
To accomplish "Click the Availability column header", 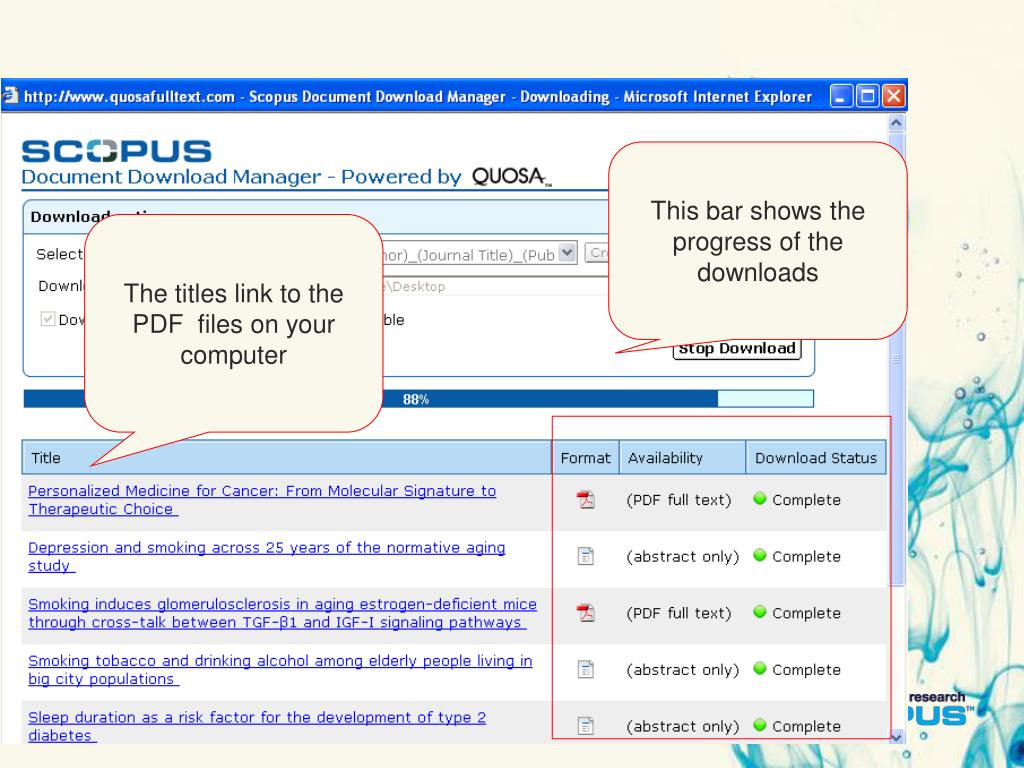I will 682,458.
